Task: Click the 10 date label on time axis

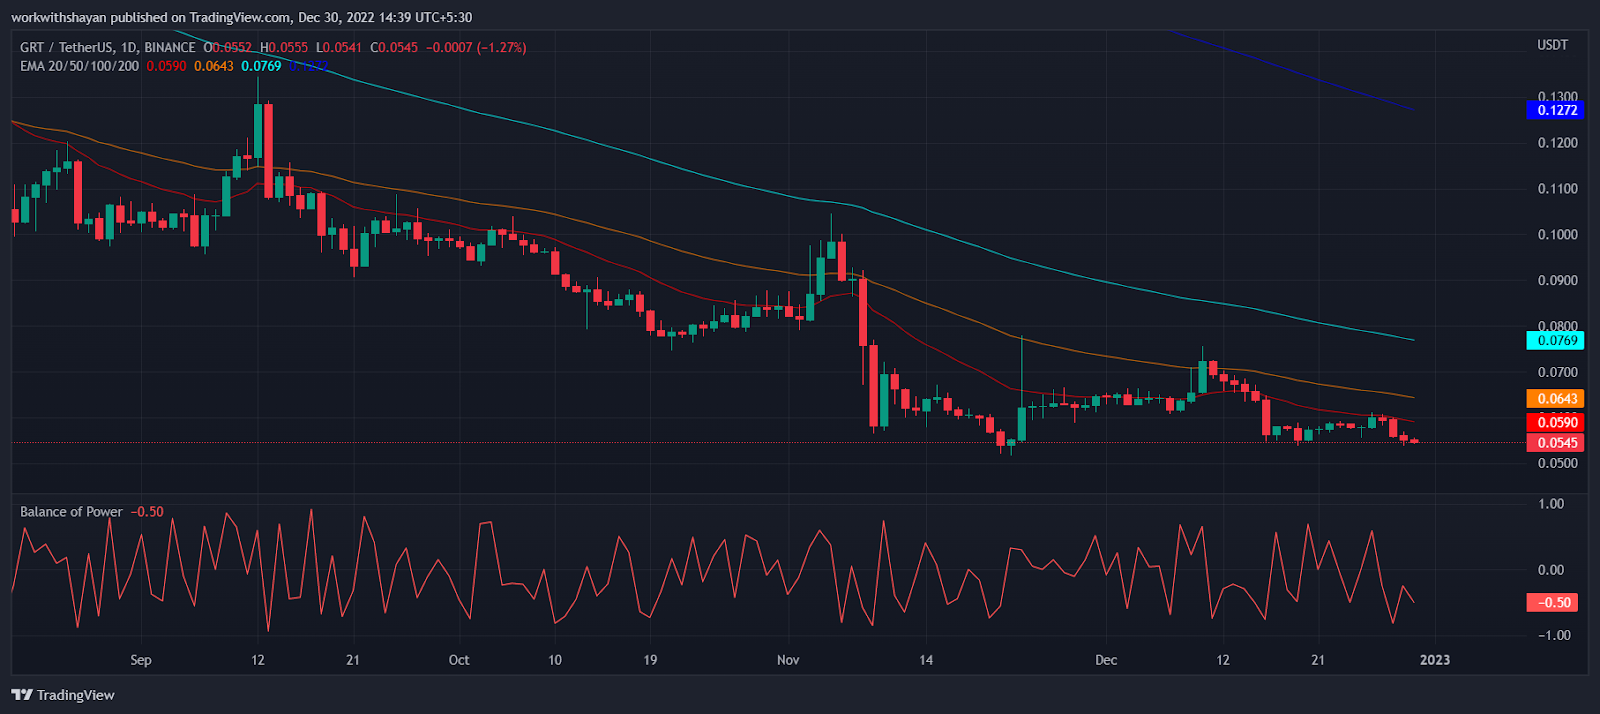Action: coord(555,660)
